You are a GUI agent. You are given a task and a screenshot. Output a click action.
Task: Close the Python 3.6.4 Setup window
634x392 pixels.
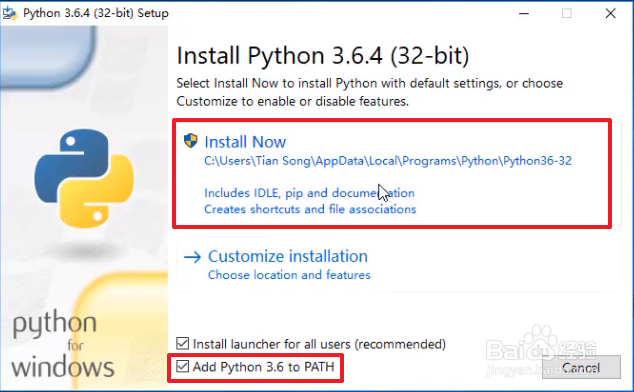[611, 13]
